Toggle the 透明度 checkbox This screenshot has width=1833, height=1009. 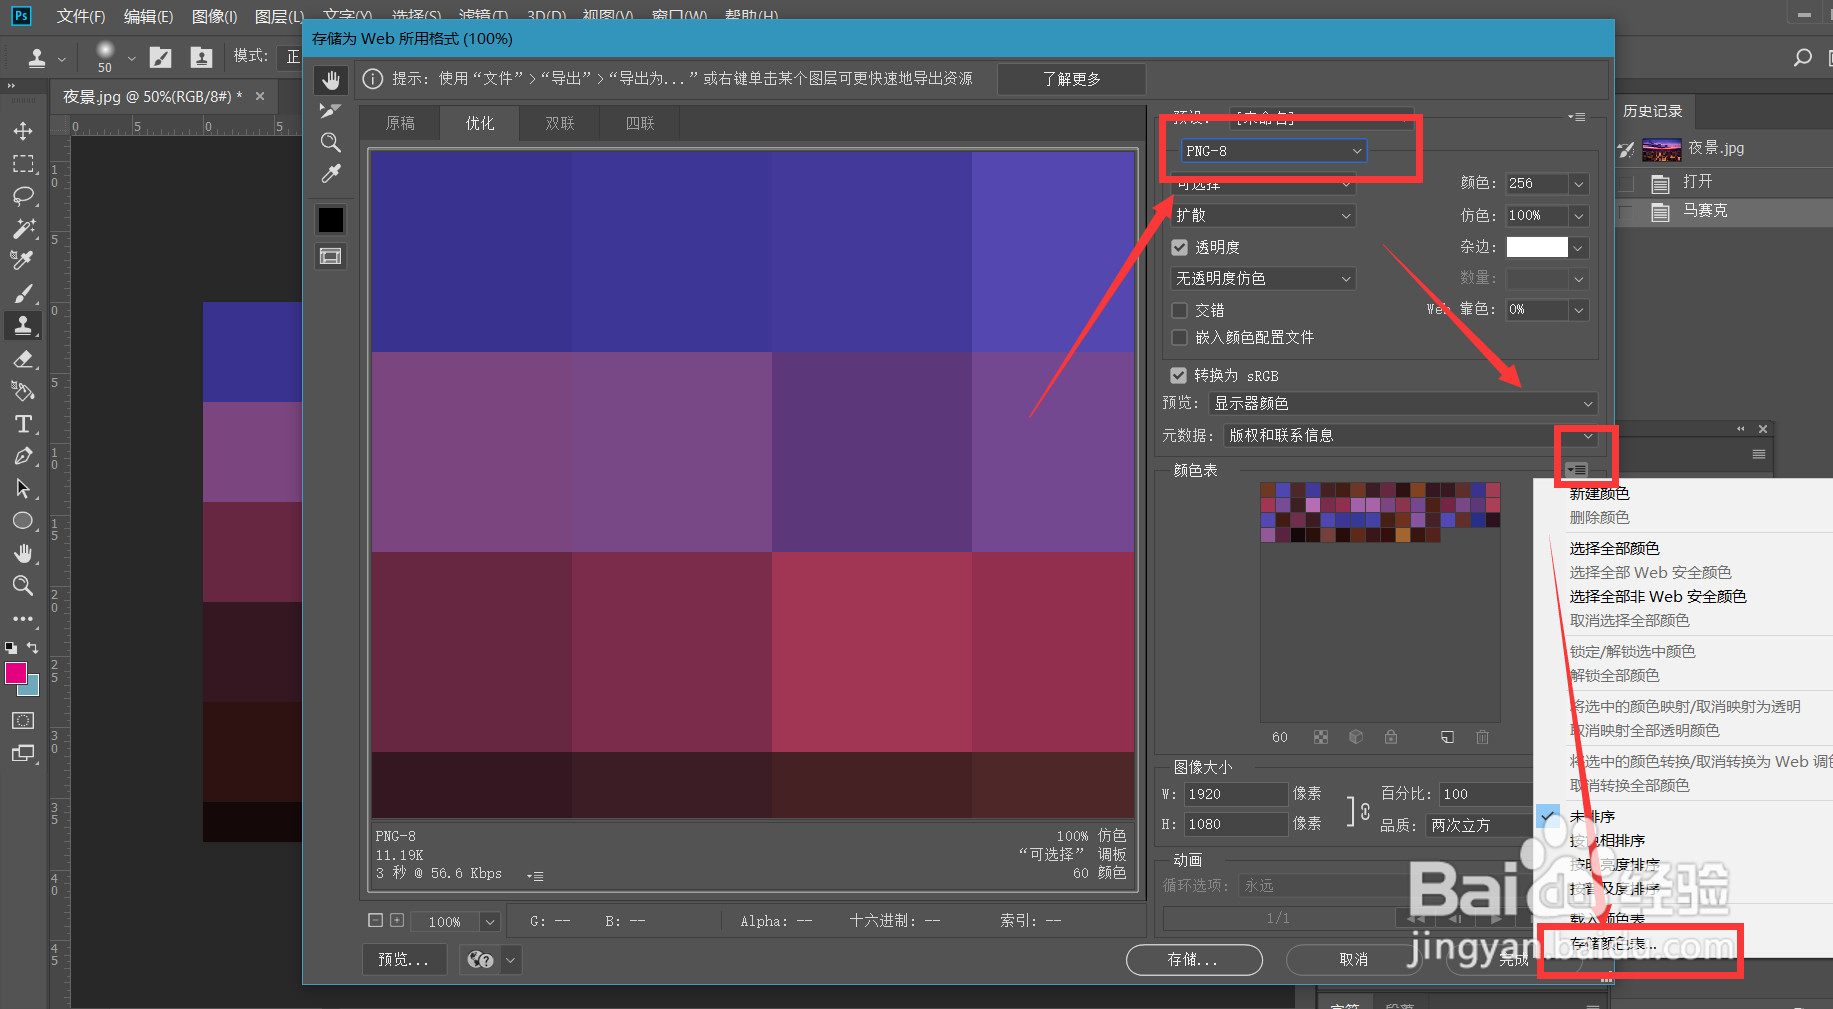tap(1180, 247)
